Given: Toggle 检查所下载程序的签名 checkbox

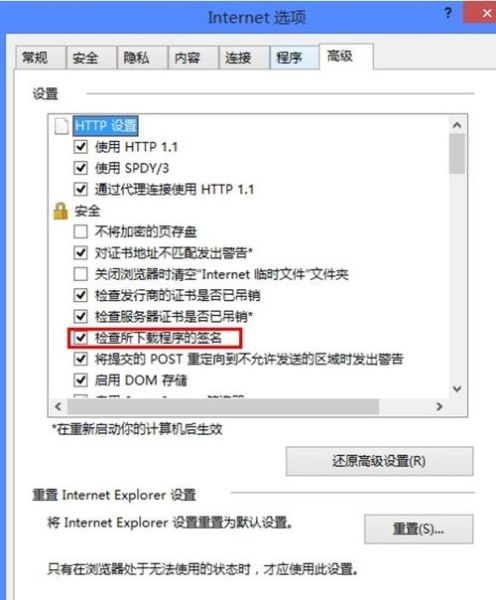Looking at the screenshot, I should click(80, 338).
